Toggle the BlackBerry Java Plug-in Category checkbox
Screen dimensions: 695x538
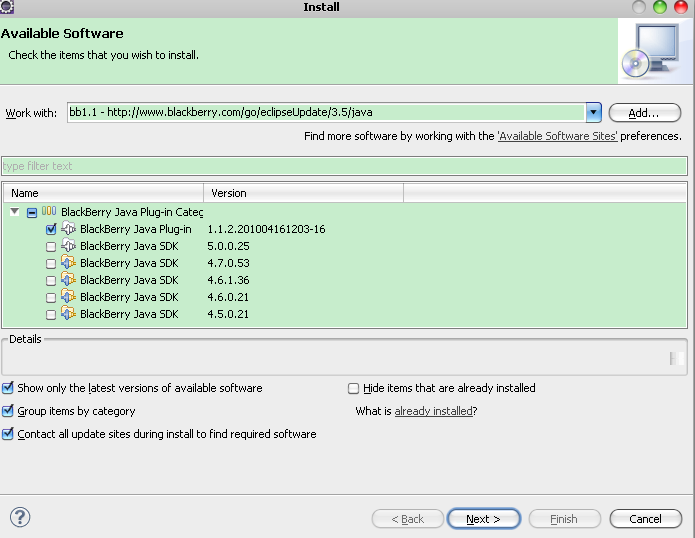tap(31, 212)
